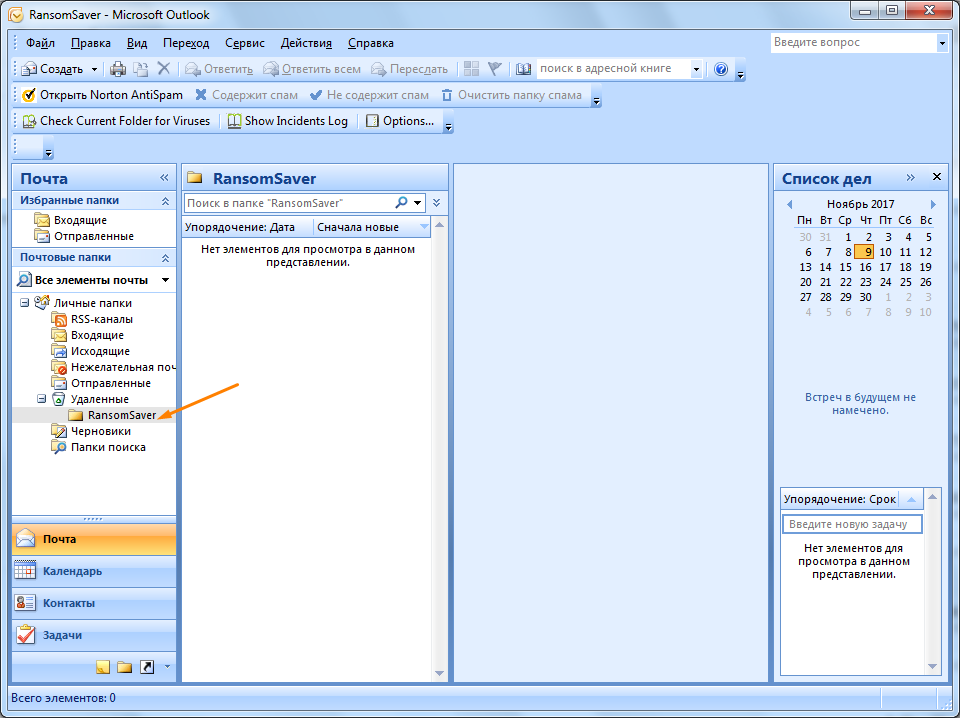Viewport: 960px width, 718px height.
Task: Expand the query builder chevrons
Action: click(x=437, y=203)
